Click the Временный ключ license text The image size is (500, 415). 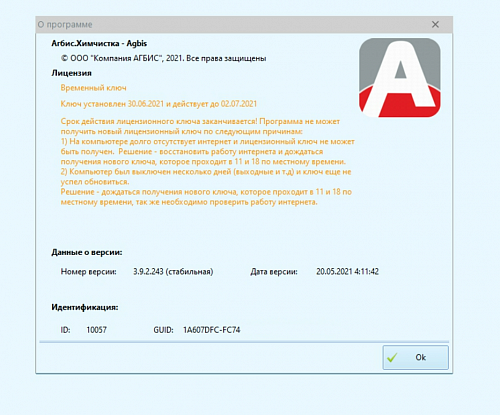[x=93, y=88]
